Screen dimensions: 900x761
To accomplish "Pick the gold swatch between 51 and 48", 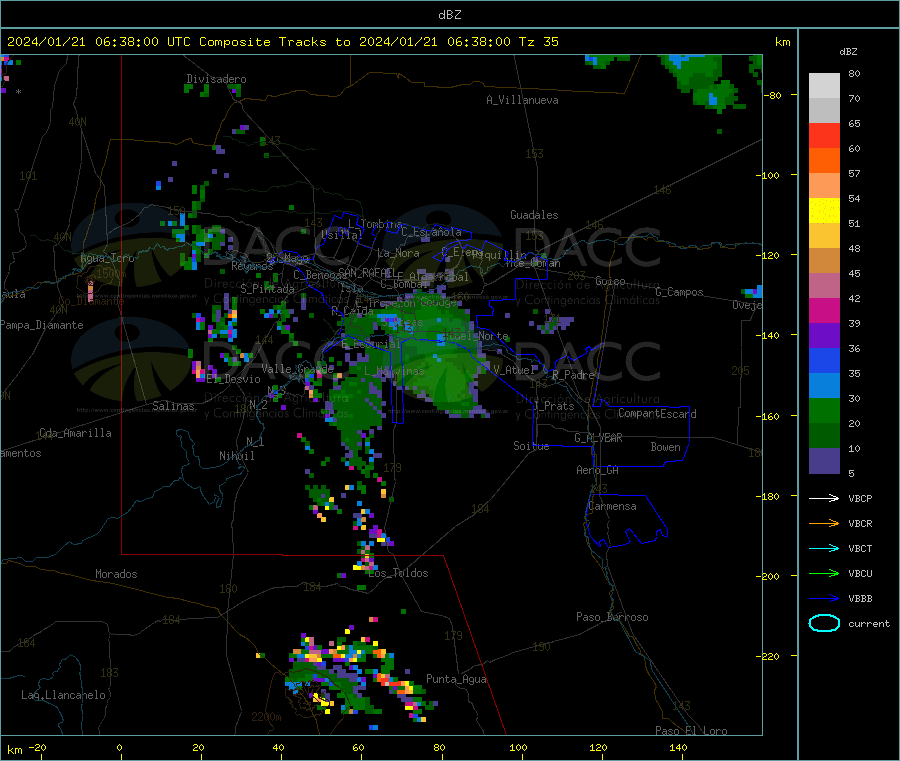I will point(824,236).
